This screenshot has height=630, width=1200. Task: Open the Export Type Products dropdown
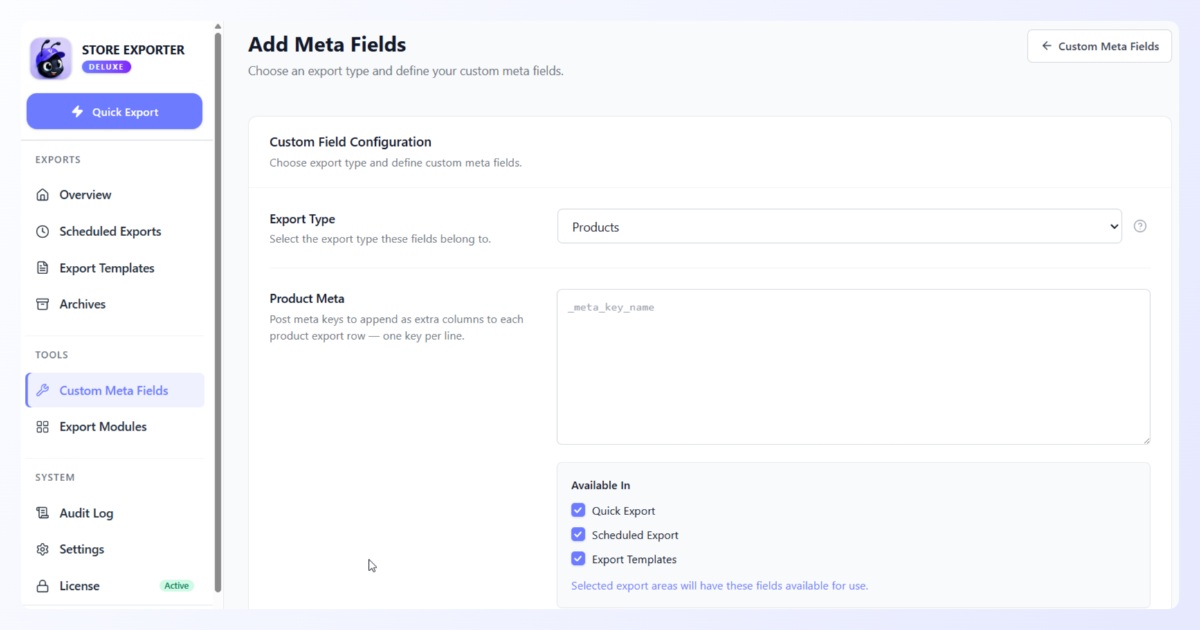[x=839, y=227]
